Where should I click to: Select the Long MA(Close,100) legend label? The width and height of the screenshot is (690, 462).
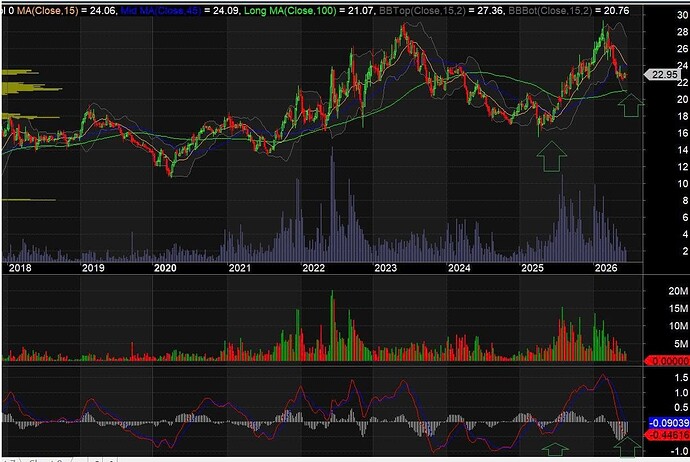pyautogui.click(x=290, y=11)
